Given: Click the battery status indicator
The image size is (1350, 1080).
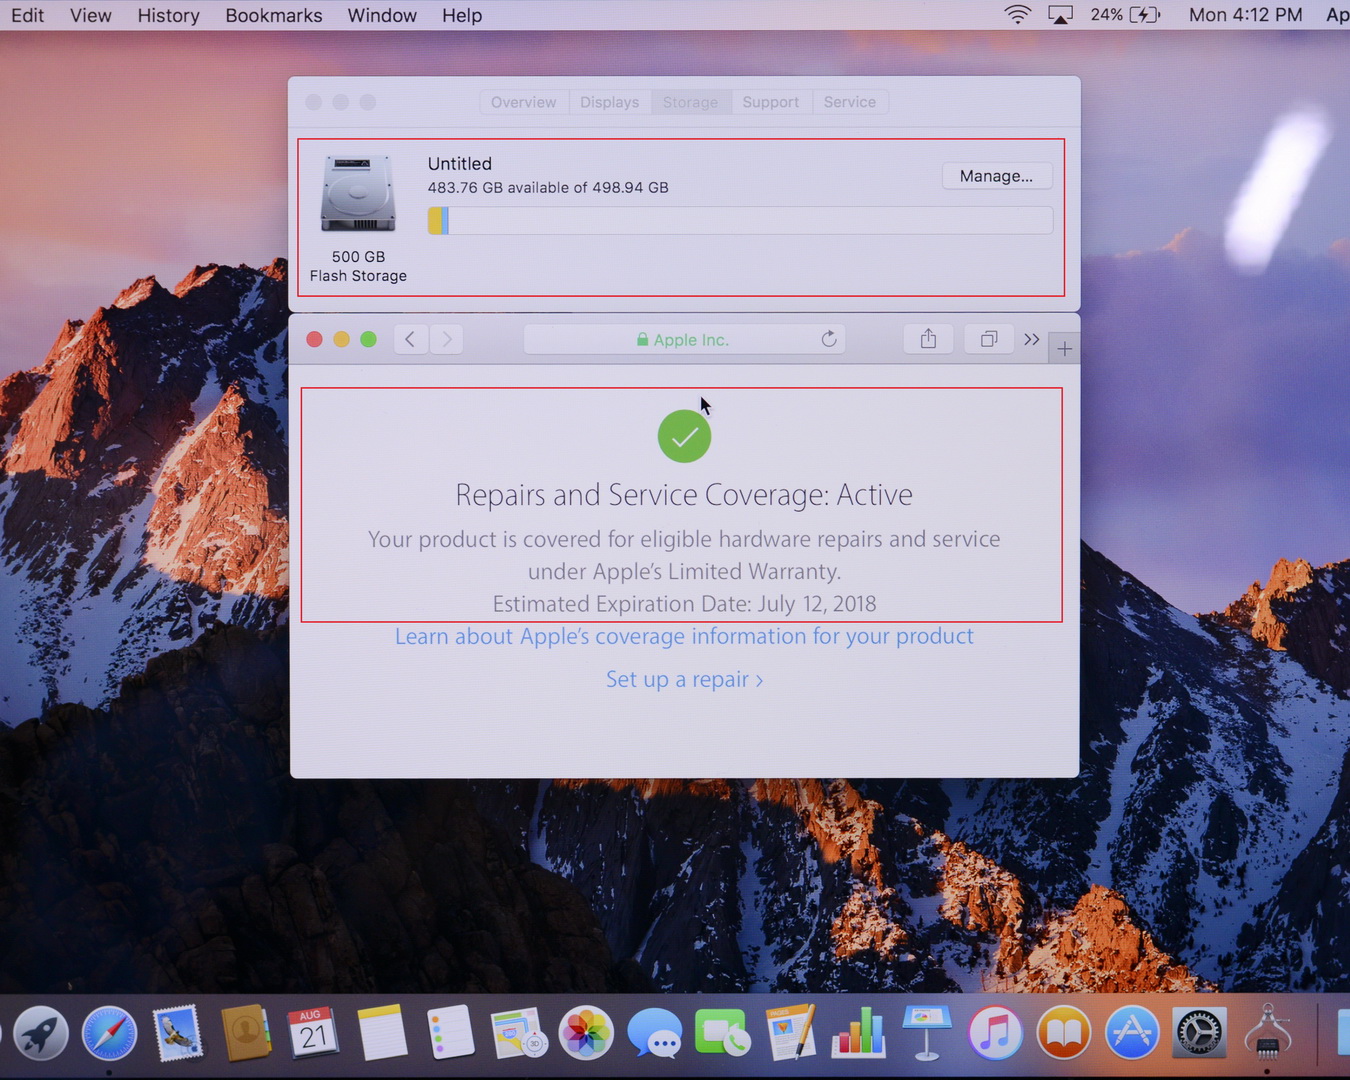Looking at the screenshot, I should (1125, 15).
